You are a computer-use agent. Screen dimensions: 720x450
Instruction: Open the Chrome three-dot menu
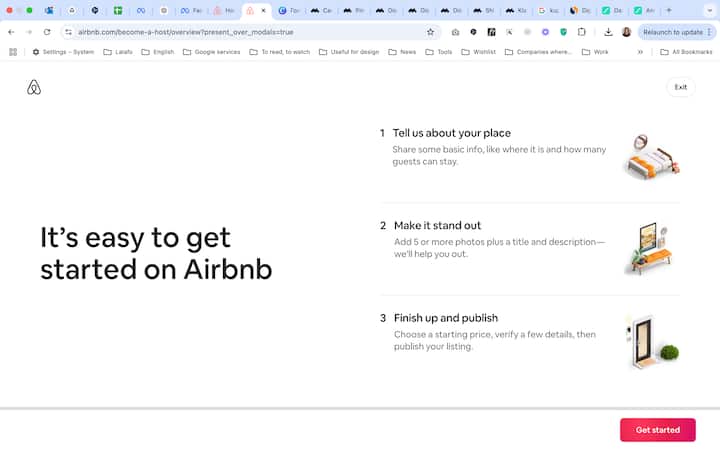709,32
